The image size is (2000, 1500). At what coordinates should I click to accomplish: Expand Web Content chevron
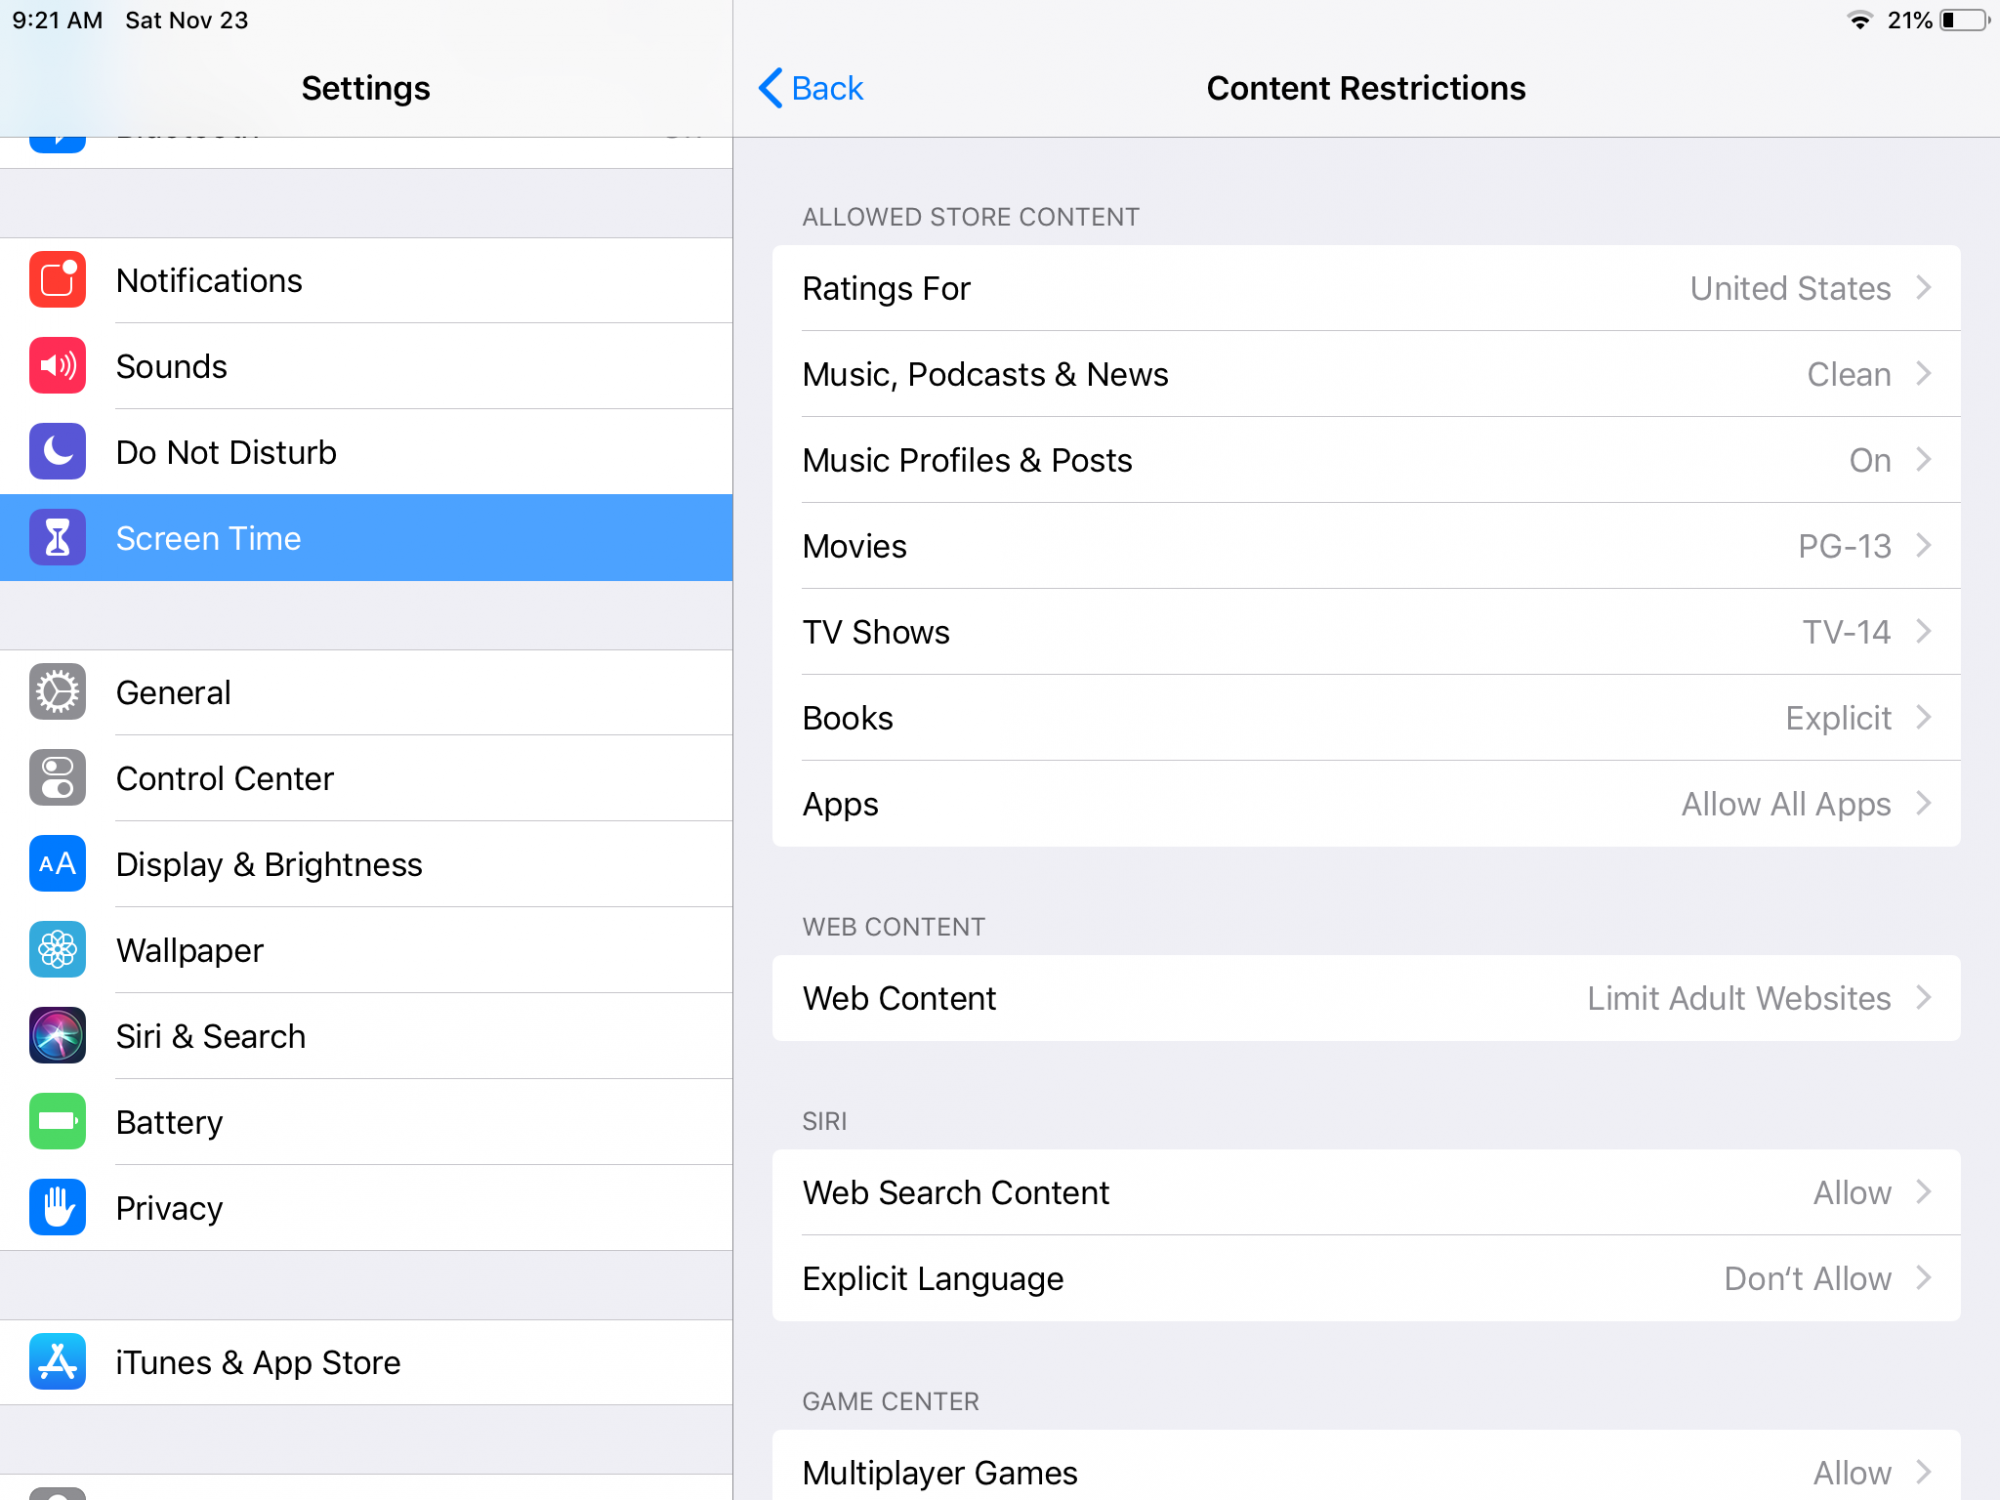coord(1923,998)
